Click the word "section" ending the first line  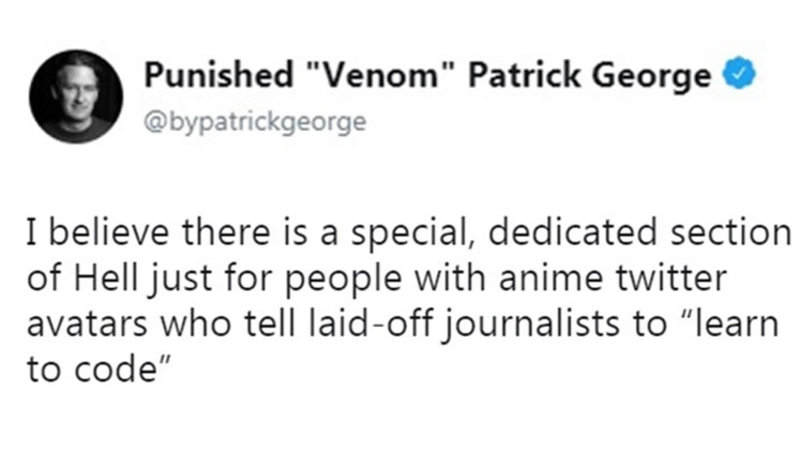tap(731, 232)
